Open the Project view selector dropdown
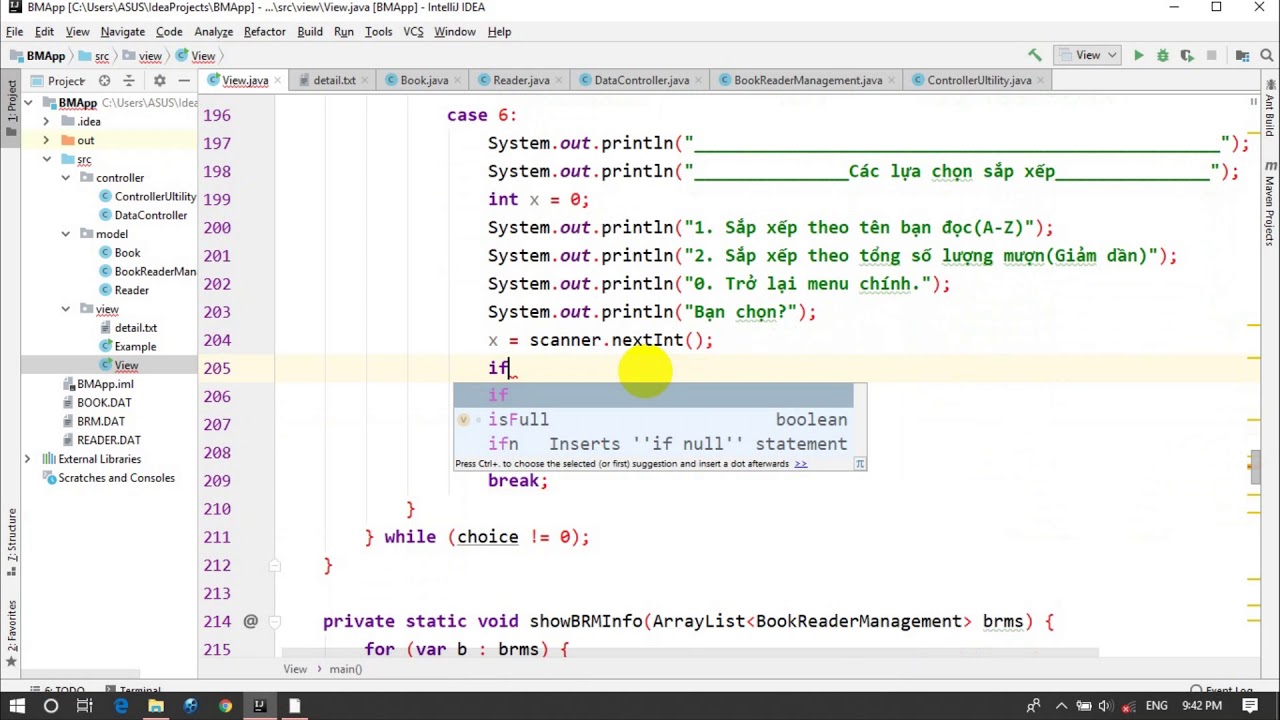This screenshot has width=1280, height=720. click(66, 80)
